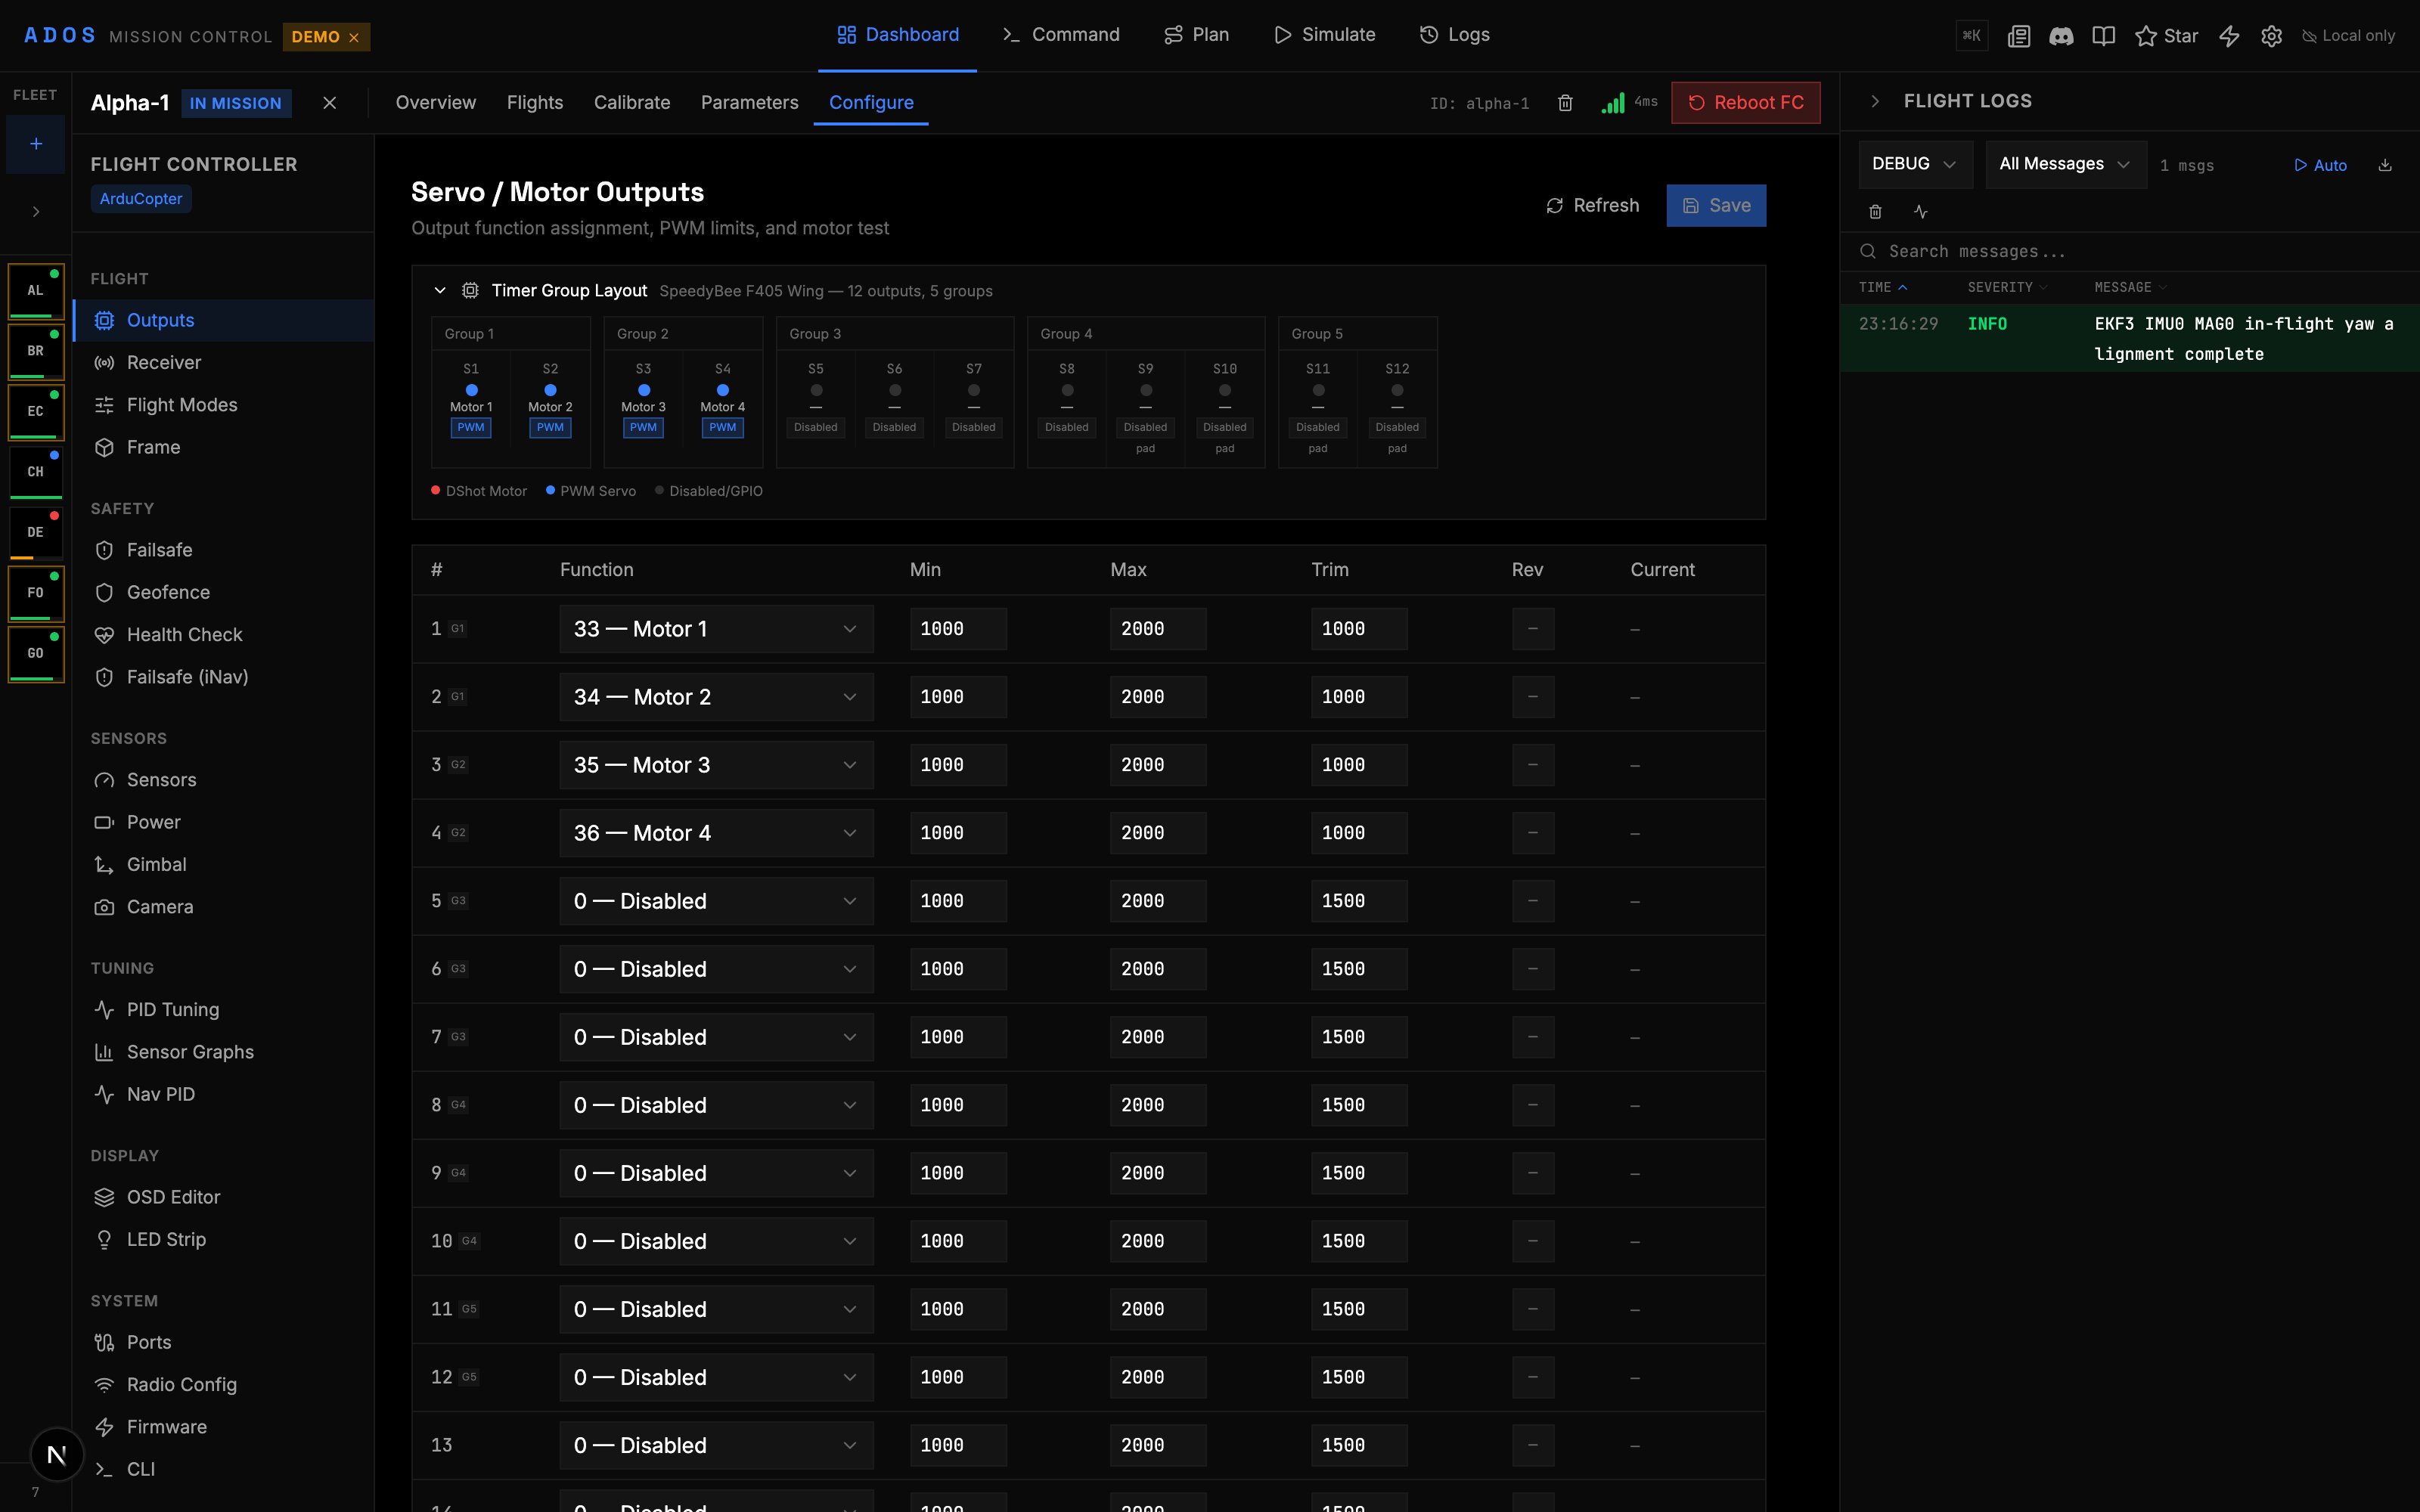Open PID Tuning in the sidebar
The width and height of the screenshot is (2420, 1512).
pyautogui.click(x=224, y=1010)
